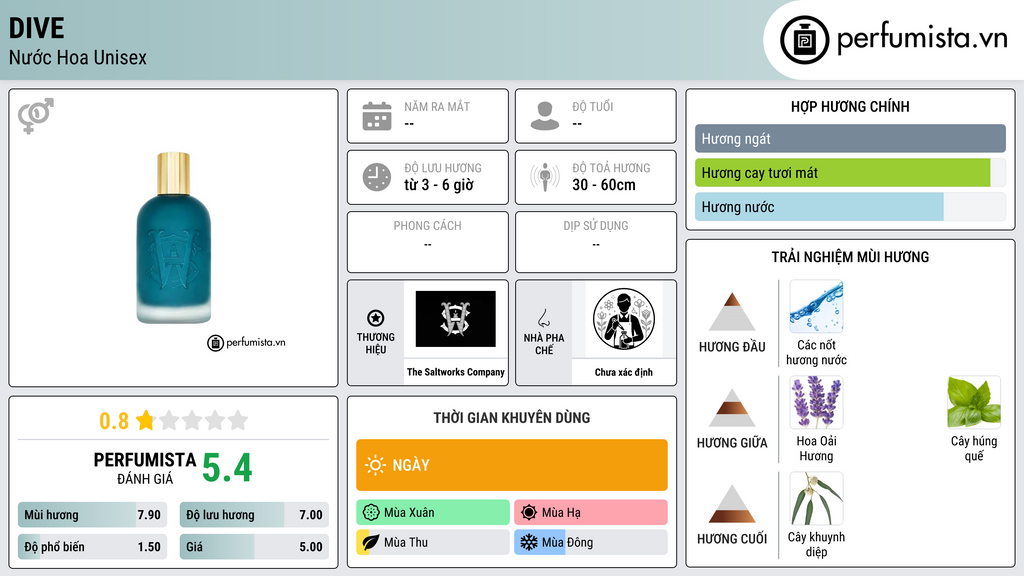Select the basil Cây húng quế image
The height and width of the screenshot is (576, 1024).
coord(974,403)
